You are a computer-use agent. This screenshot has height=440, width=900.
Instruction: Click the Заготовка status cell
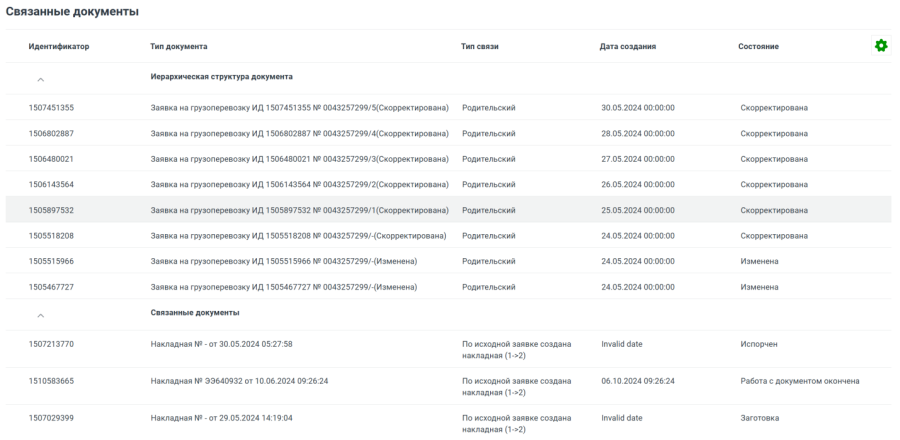(x=759, y=418)
